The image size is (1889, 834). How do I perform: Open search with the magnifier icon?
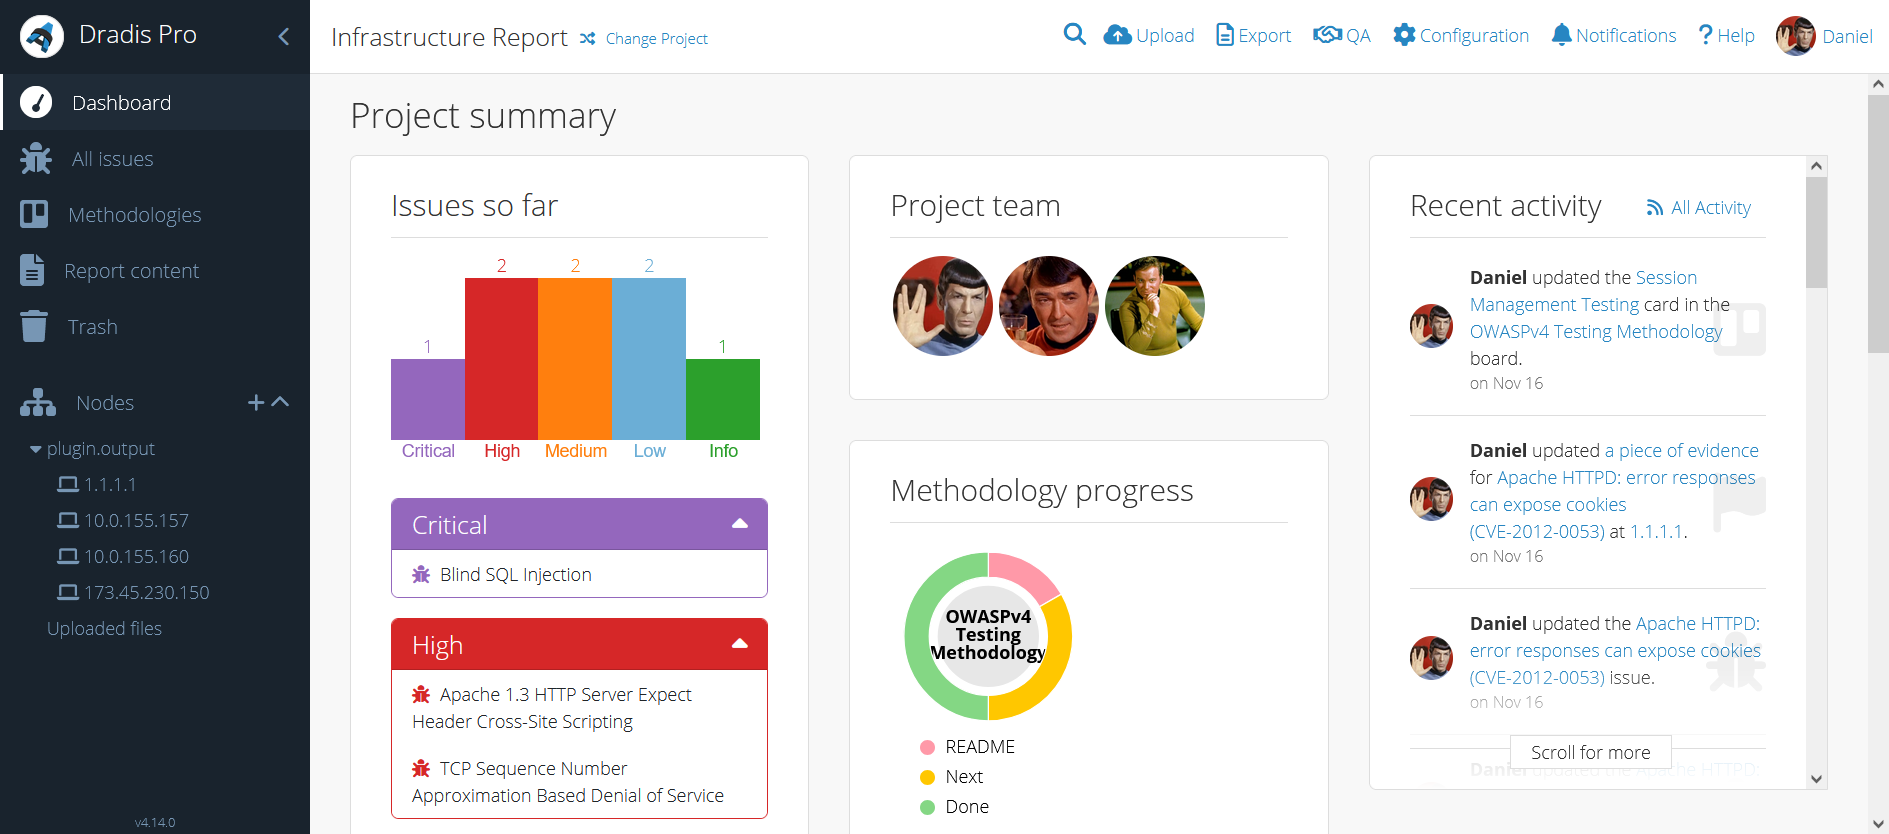coord(1075,35)
